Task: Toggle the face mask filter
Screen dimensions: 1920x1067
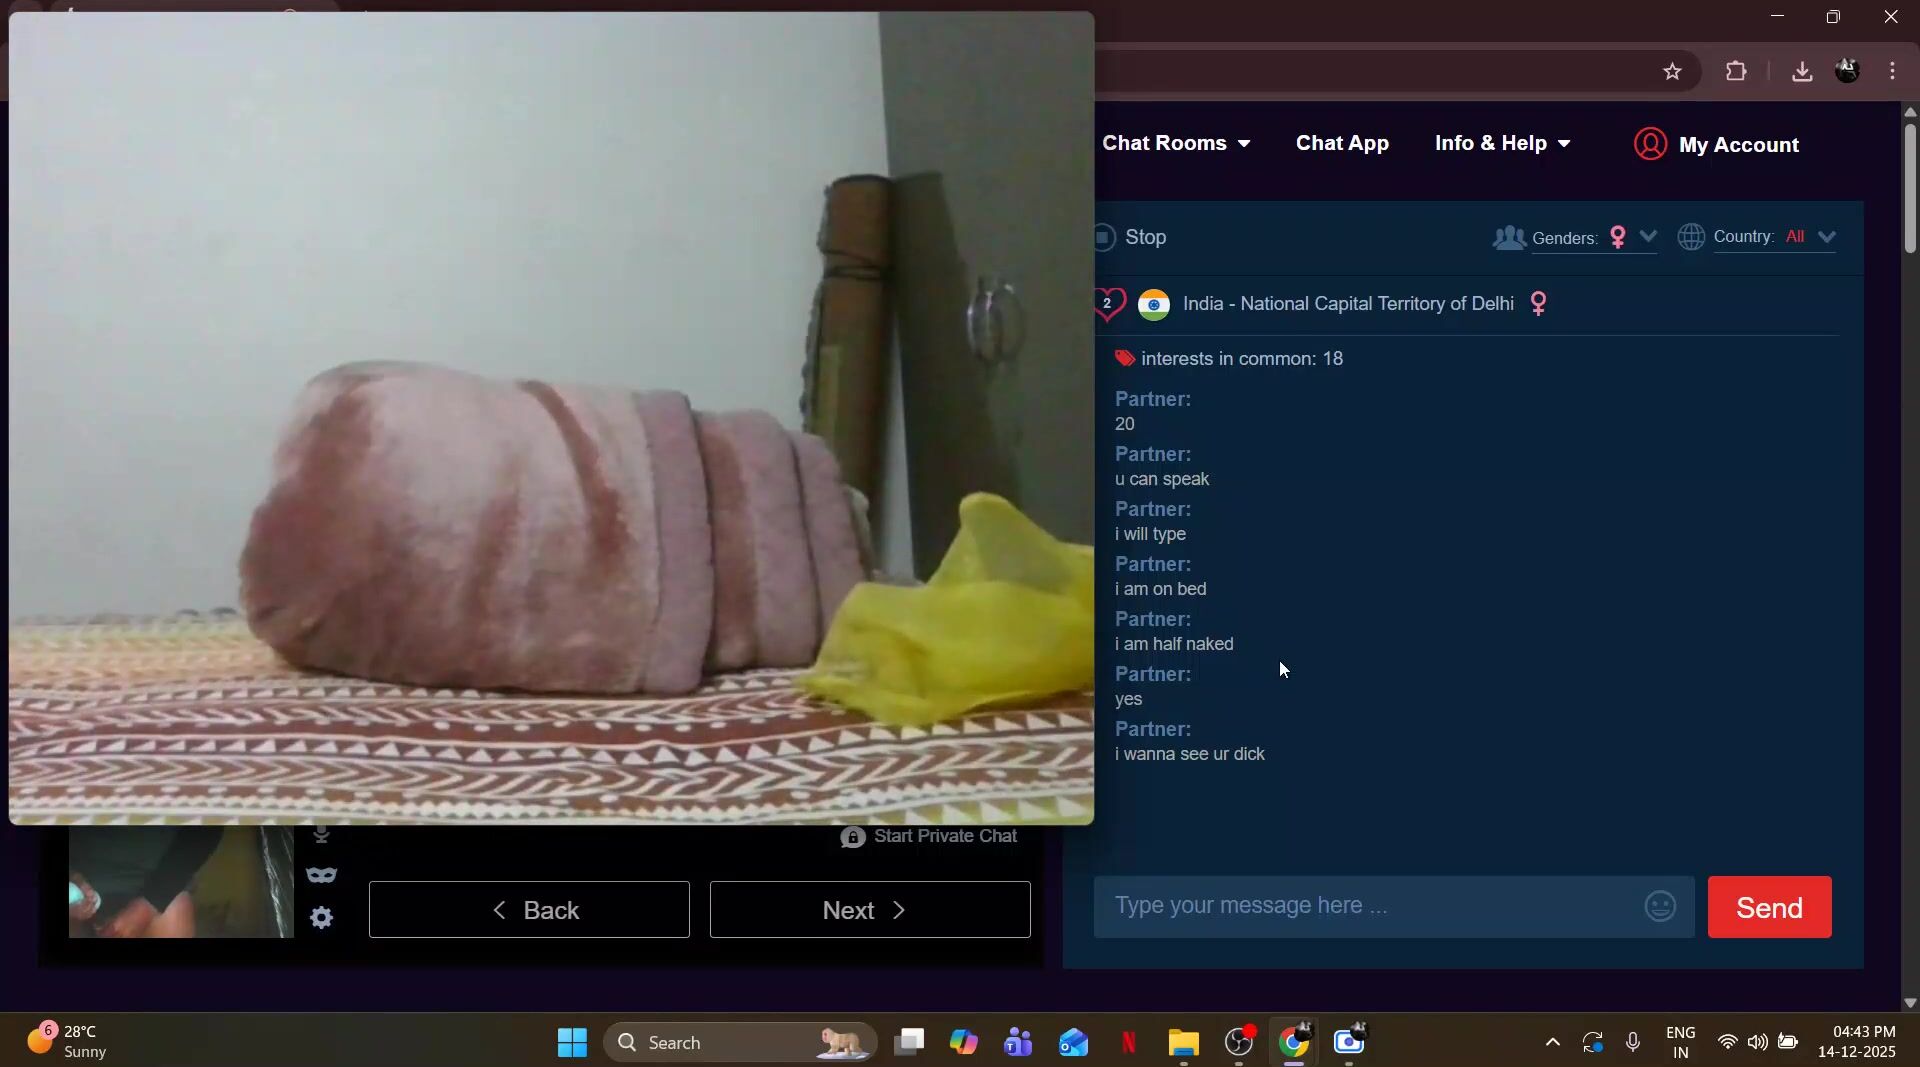Action: [321, 876]
